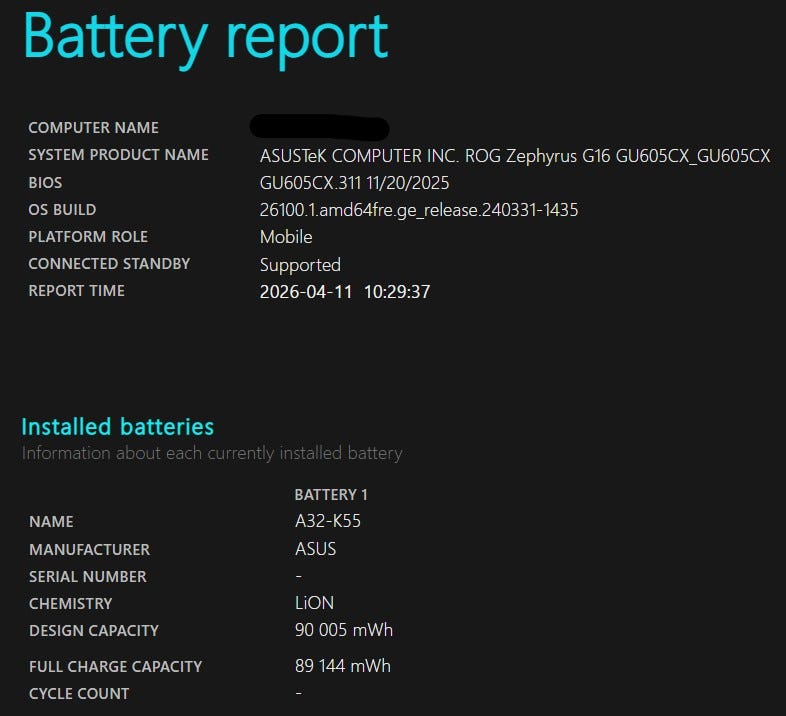
Task: Click the MANUFACTURER label
Action: click(89, 550)
